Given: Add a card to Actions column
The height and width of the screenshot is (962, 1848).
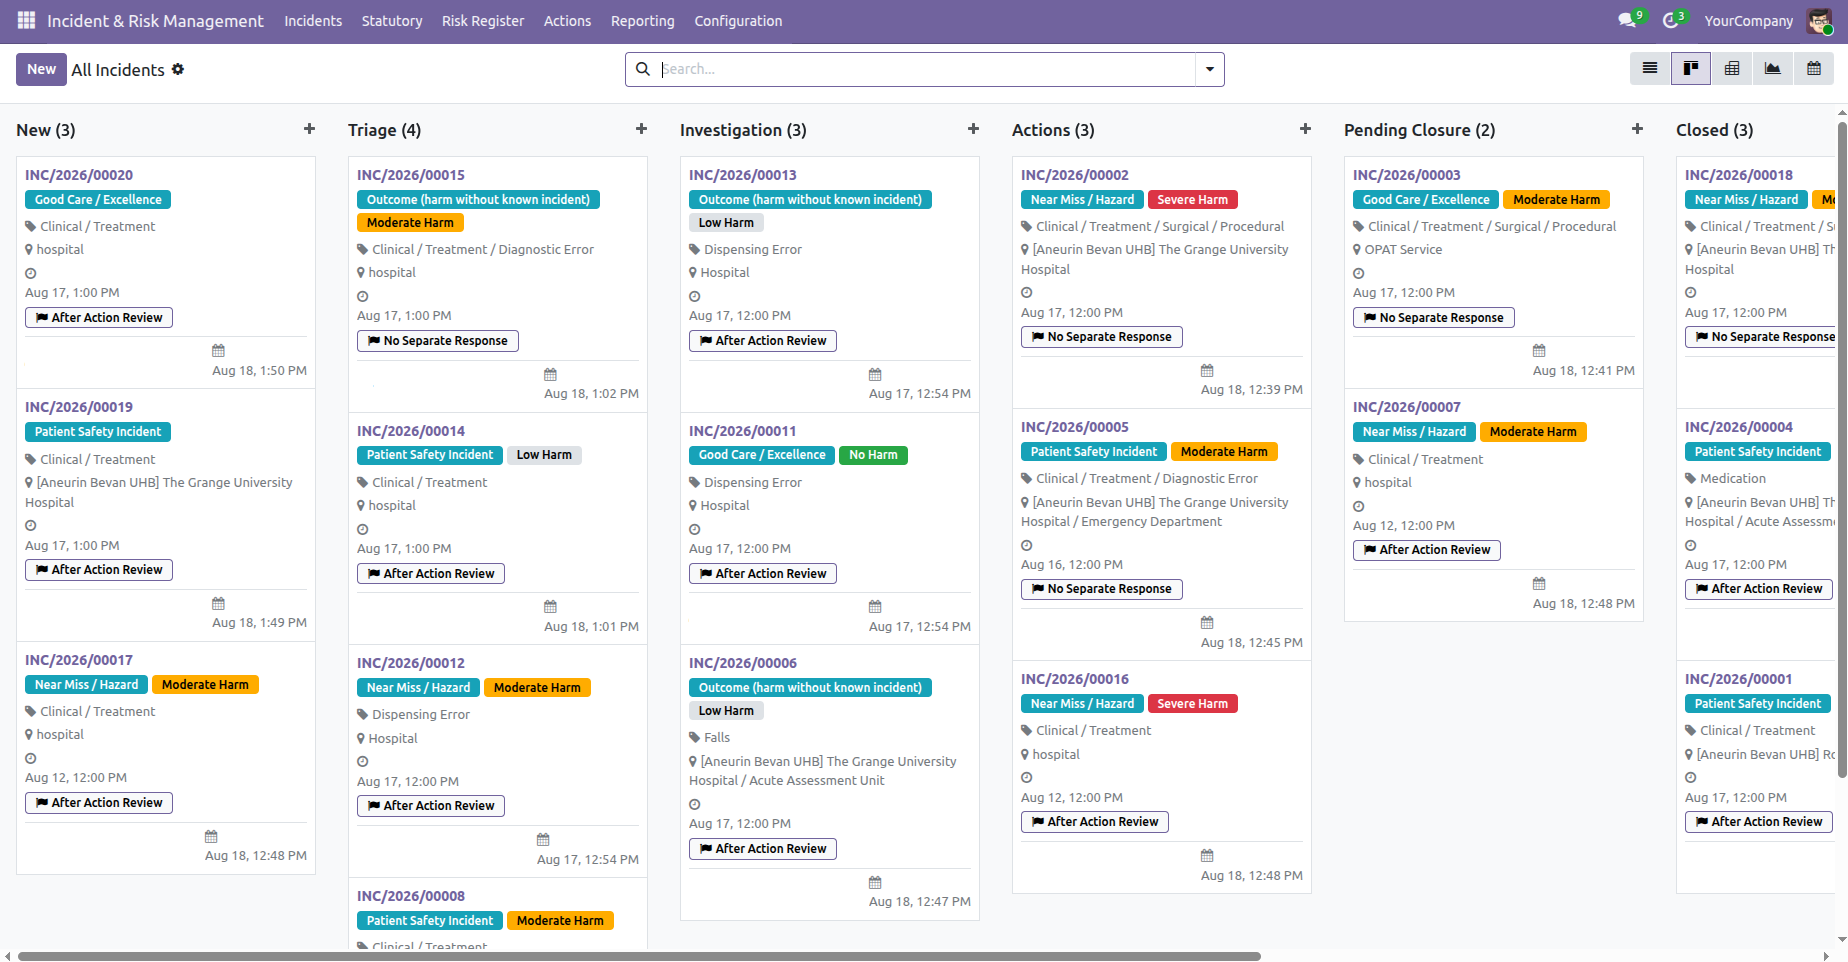Looking at the screenshot, I should pos(1305,129).
